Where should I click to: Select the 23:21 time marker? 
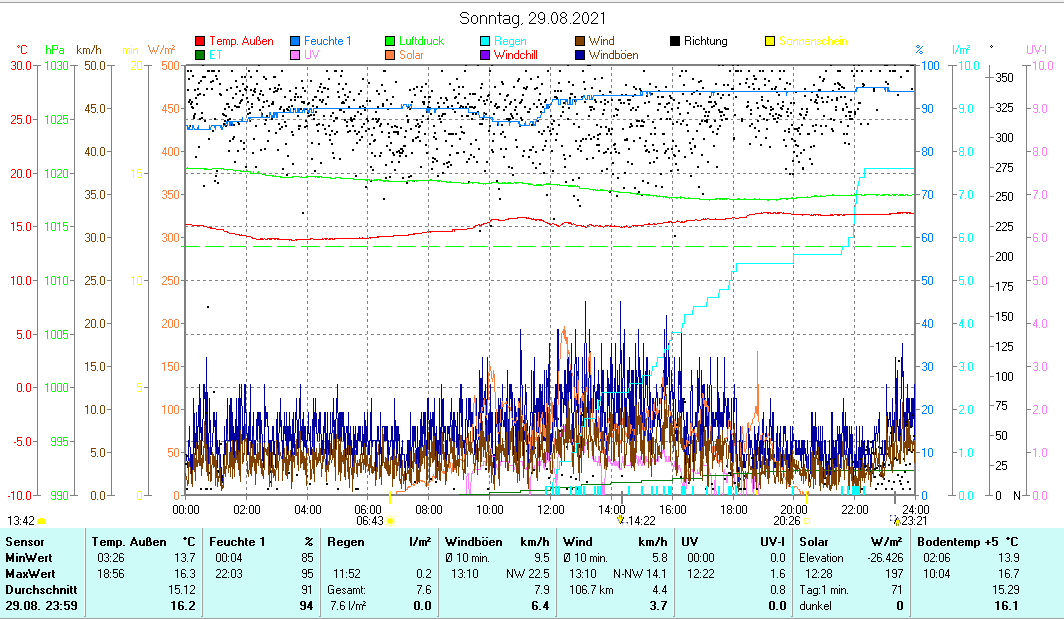(906, 520)
